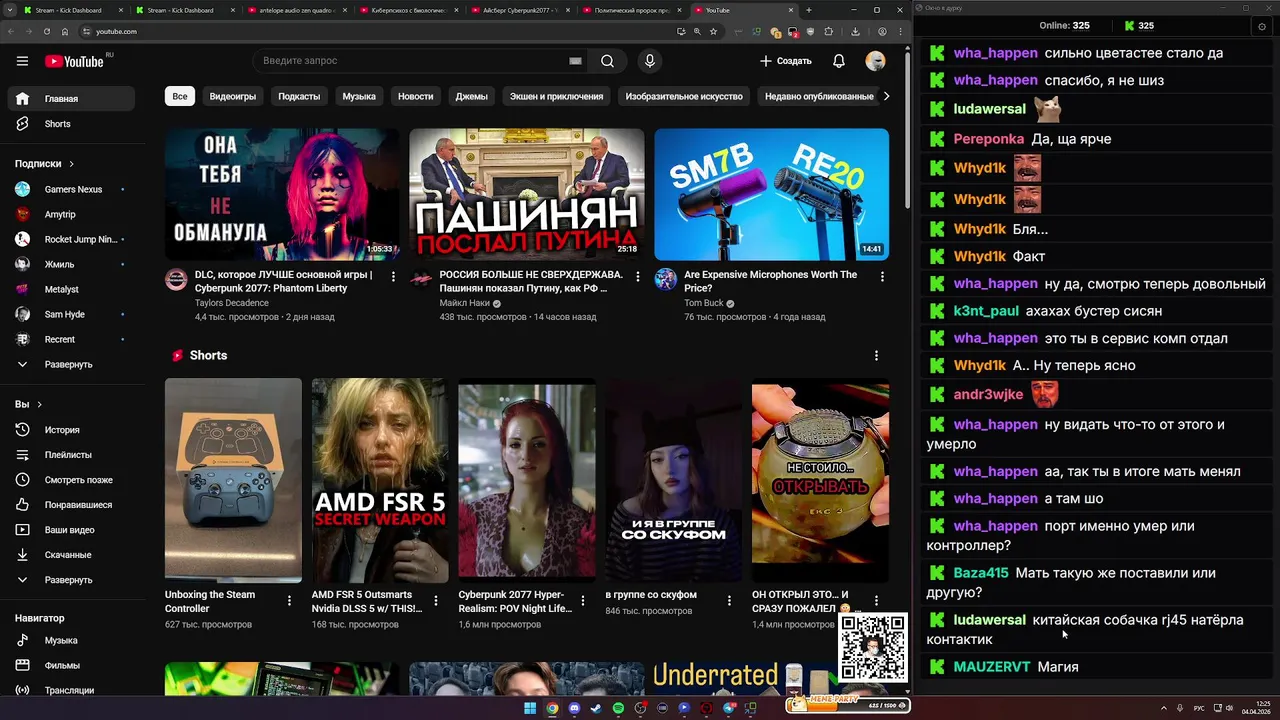
Task: Select the Все filter chip
Action: pyautogui.click(x=180, y=97)
